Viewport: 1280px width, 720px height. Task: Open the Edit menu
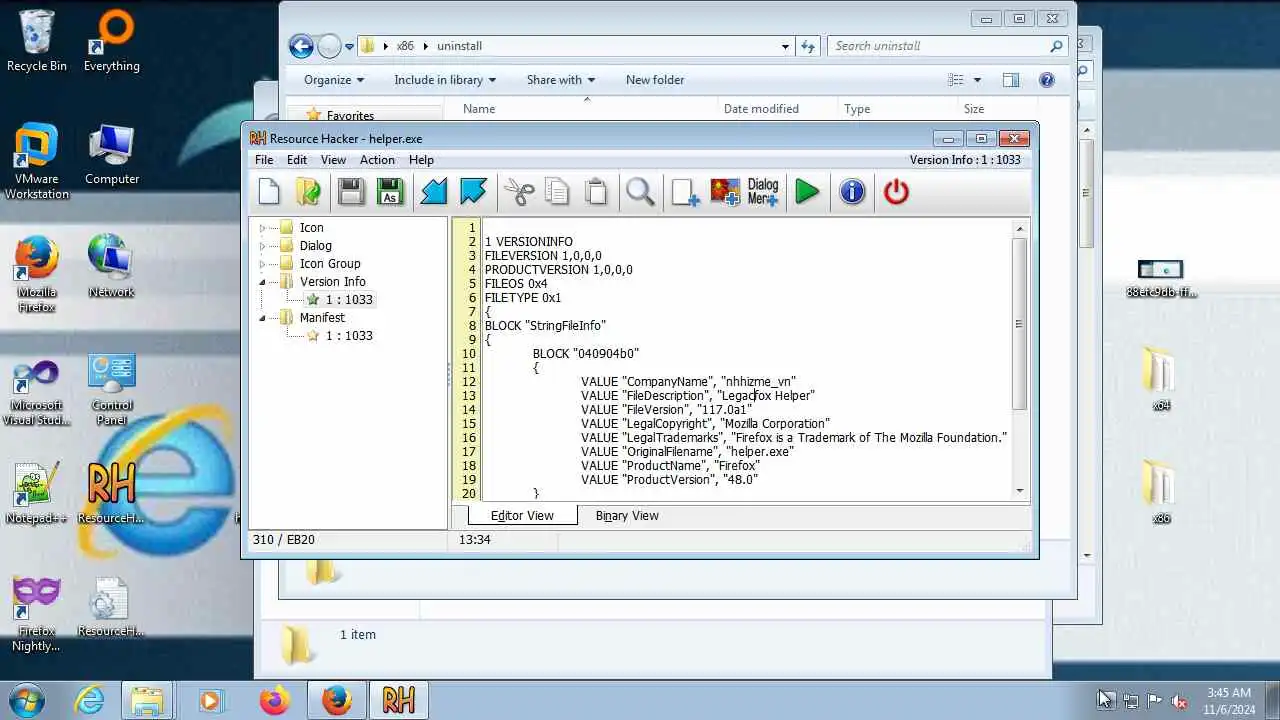(x=297, y=160)
